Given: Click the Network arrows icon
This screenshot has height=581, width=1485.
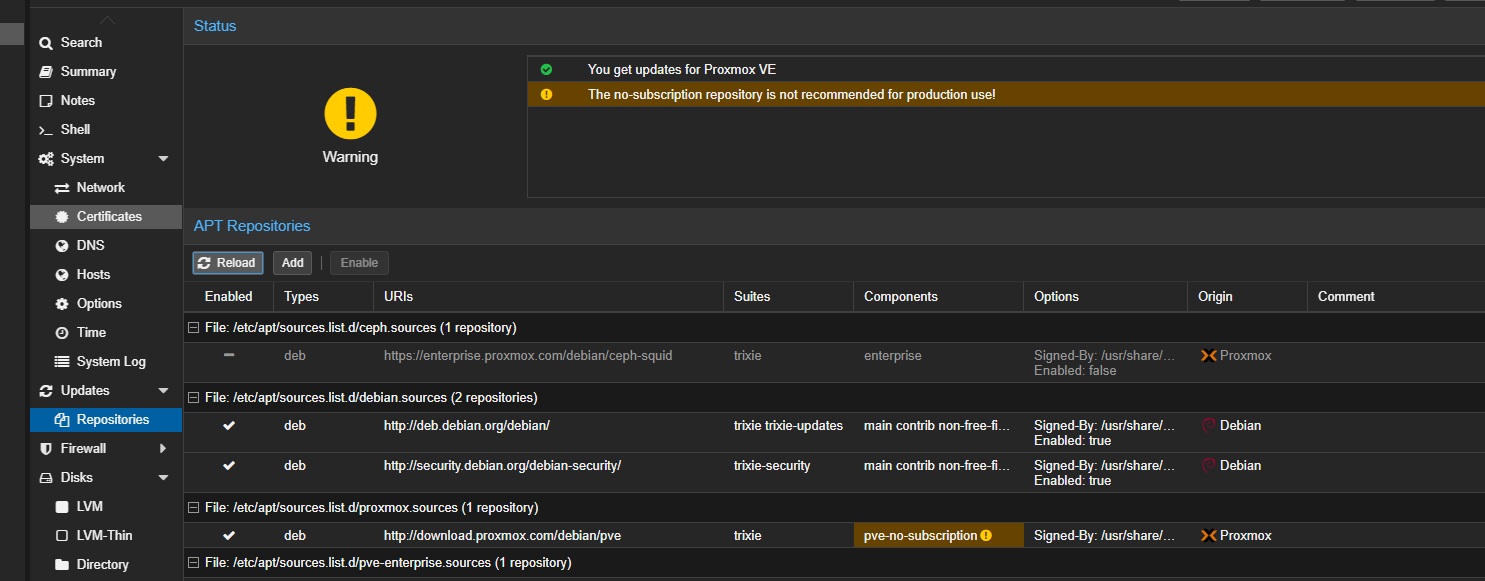Looking at the screenshot, I should click(62, 188).
